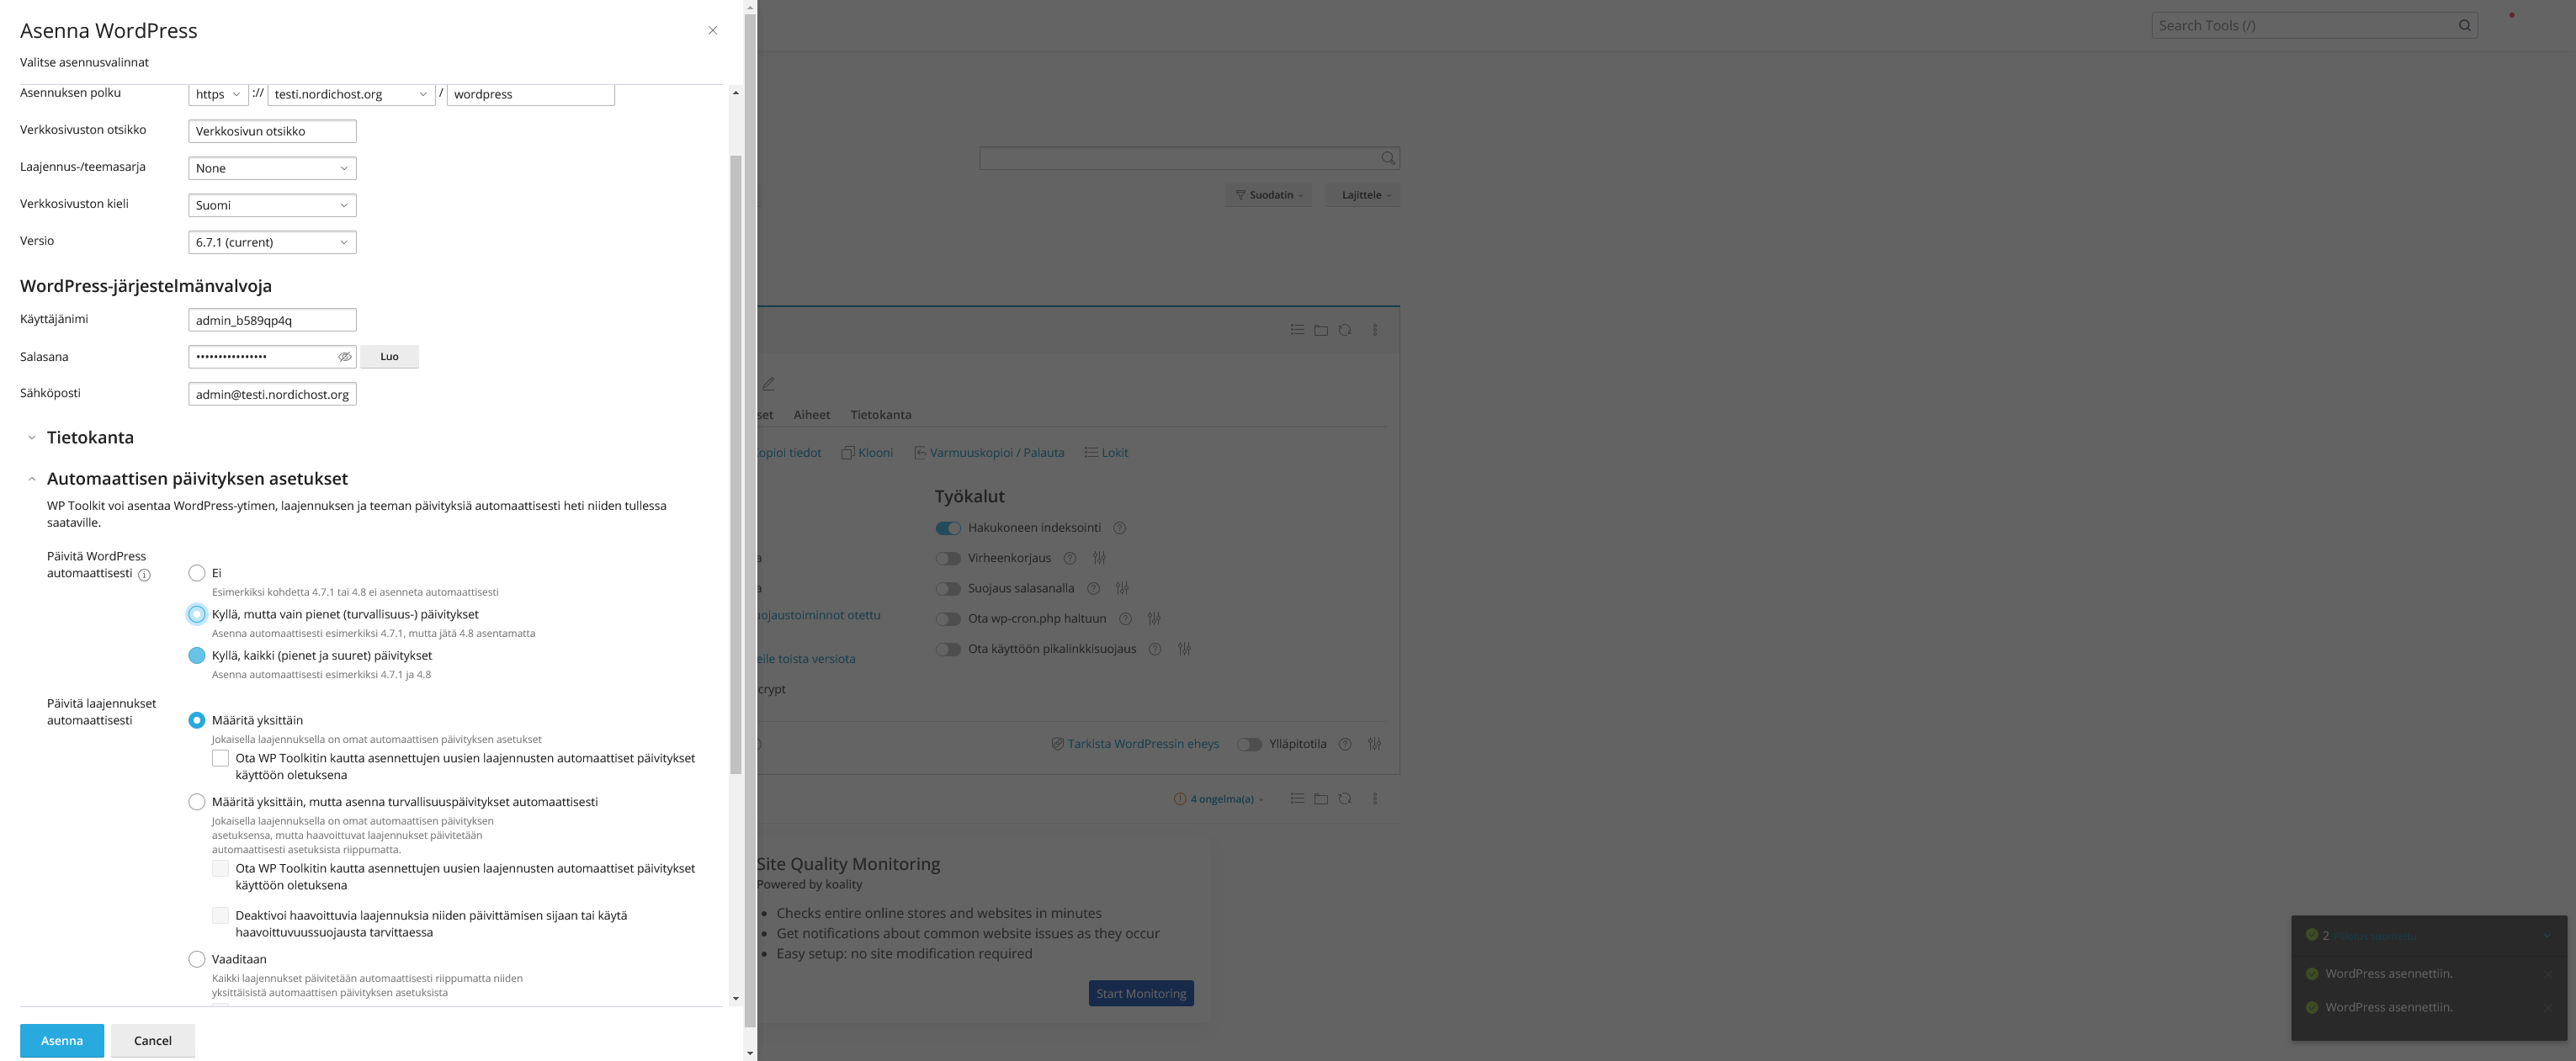Open settings sliders icon for pikalinkkisuojaus
Screen dimensions: 2576x1061
tap(1184, 649)
